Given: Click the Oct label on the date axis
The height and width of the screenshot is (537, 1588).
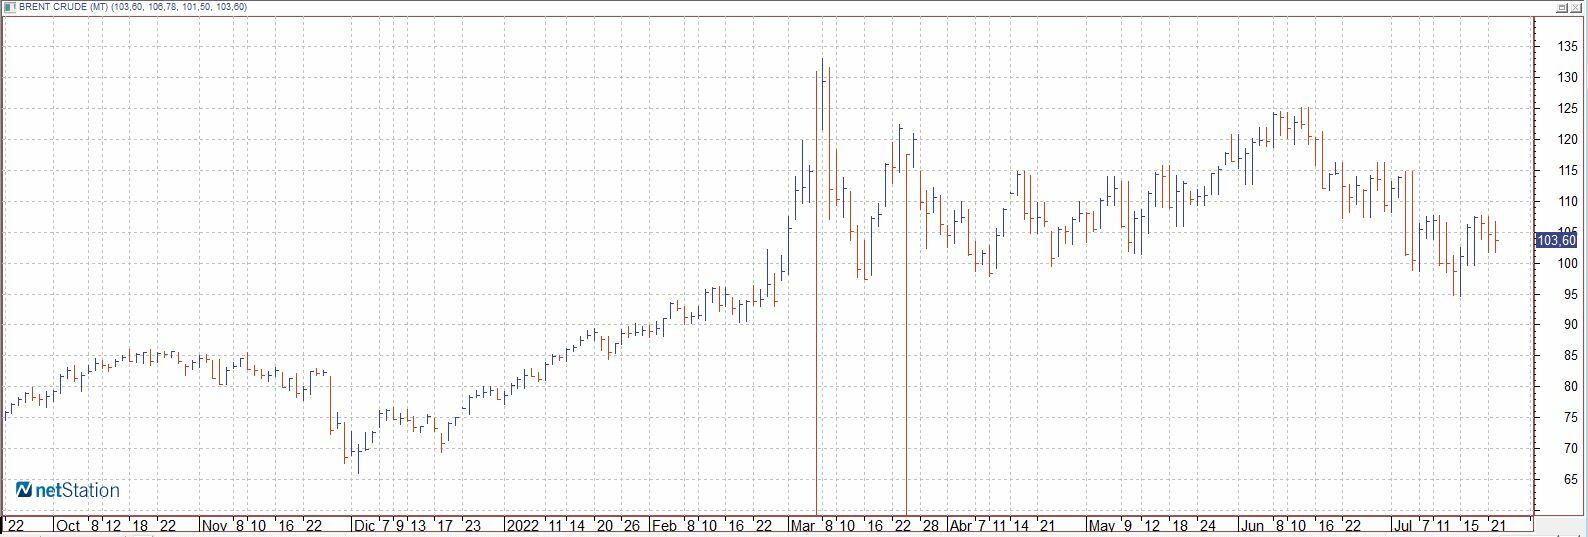Looking at the screenshot, I should click(x=67, y=525).
